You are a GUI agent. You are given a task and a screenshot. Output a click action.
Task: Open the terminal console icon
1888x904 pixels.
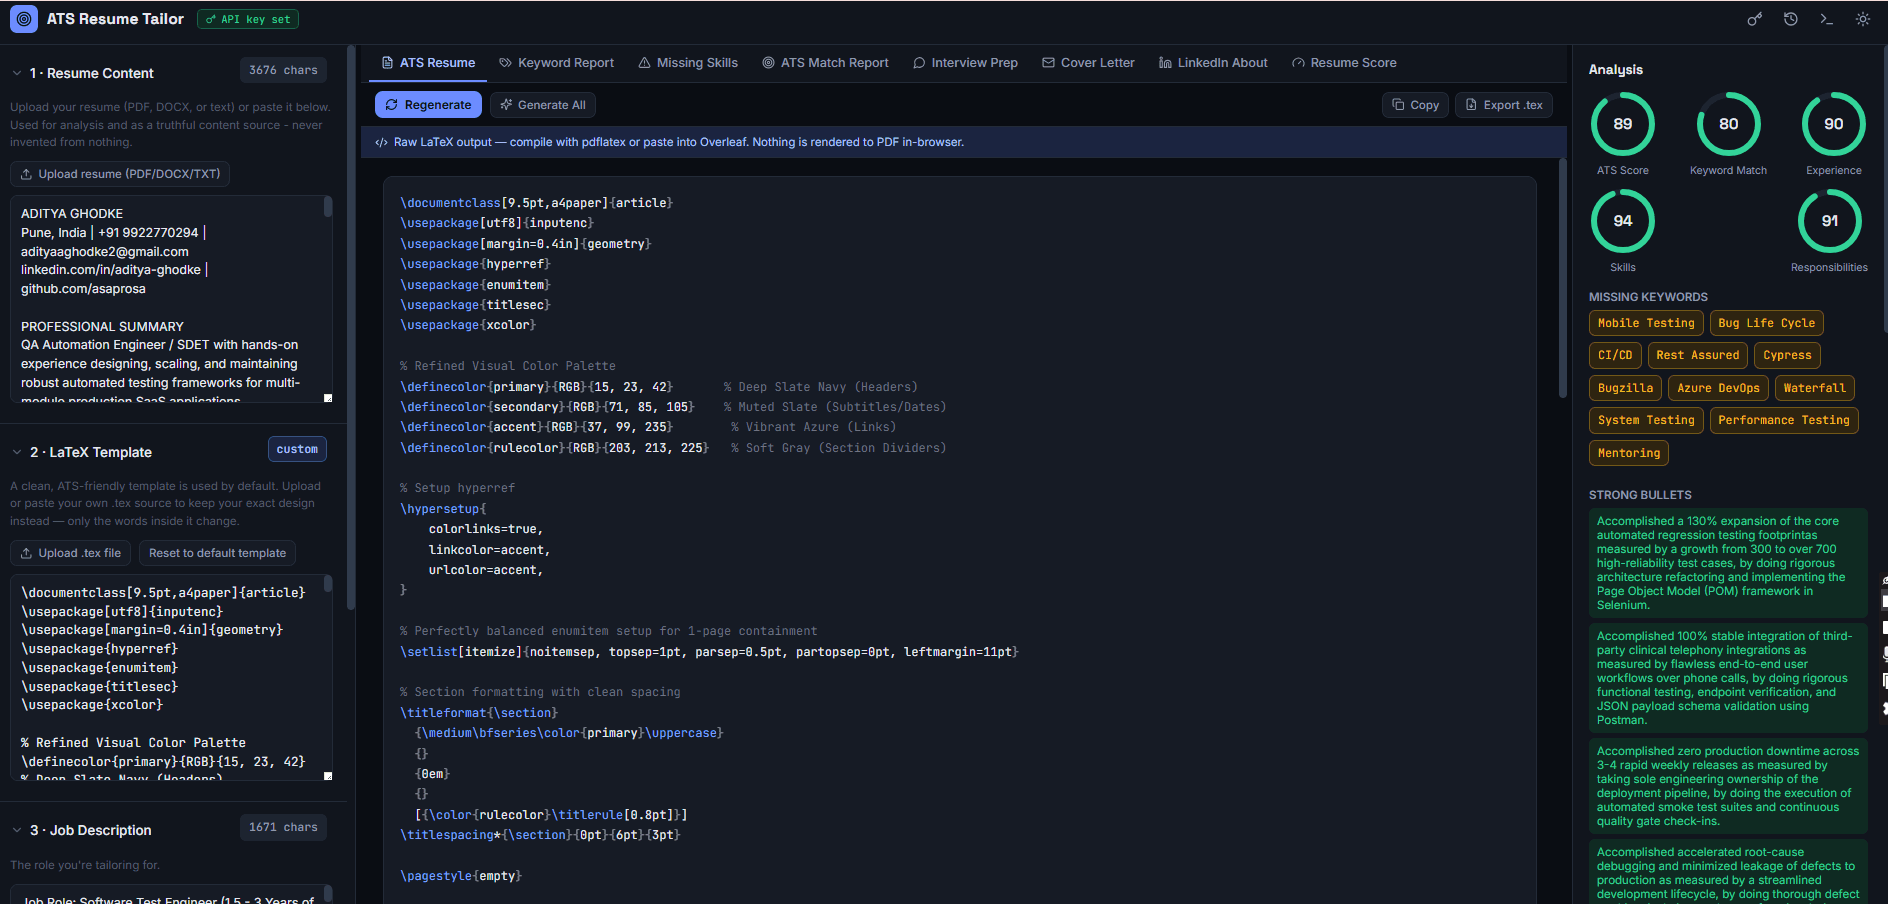[x=1826, y=19]
